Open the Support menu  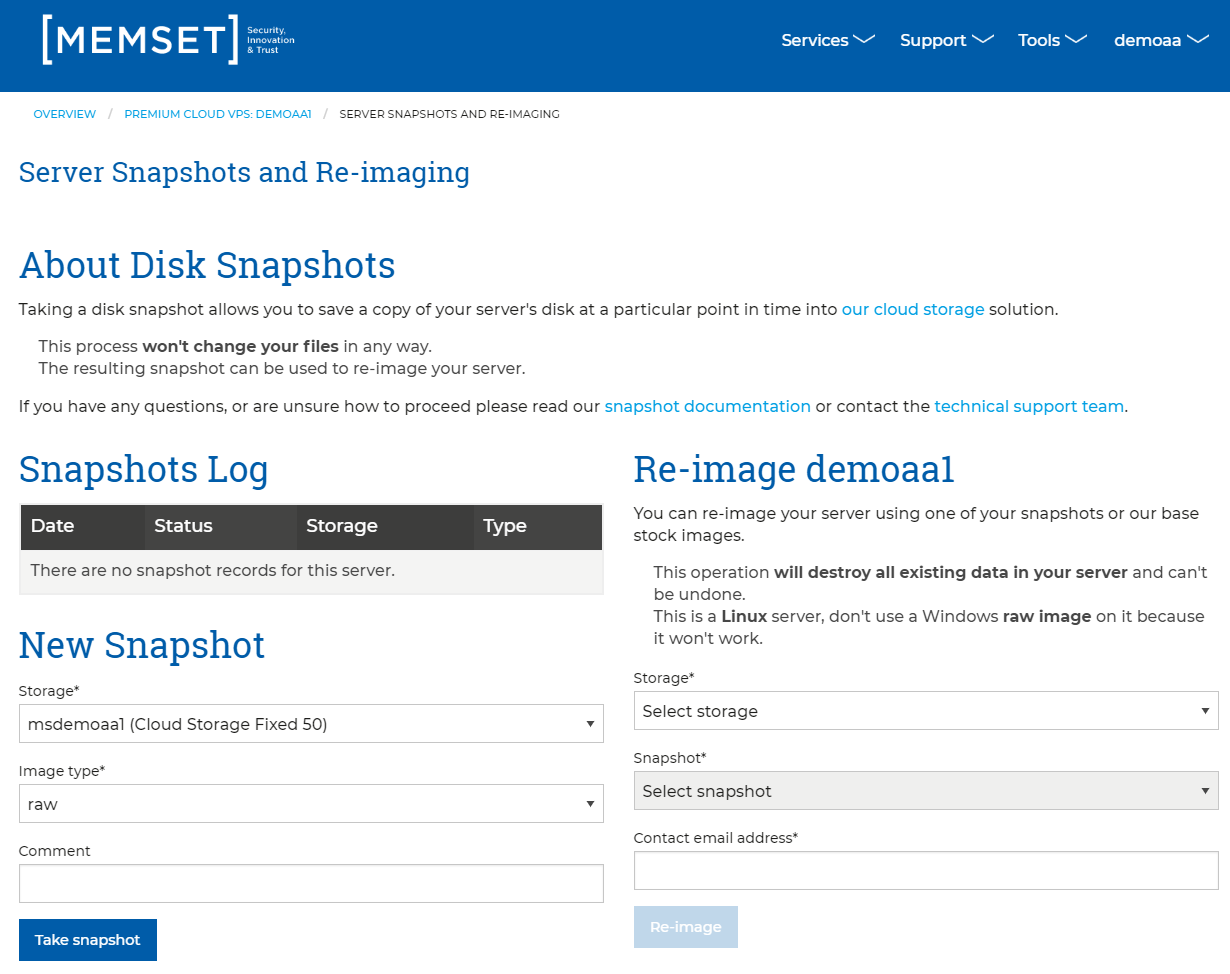coord(946,40)
